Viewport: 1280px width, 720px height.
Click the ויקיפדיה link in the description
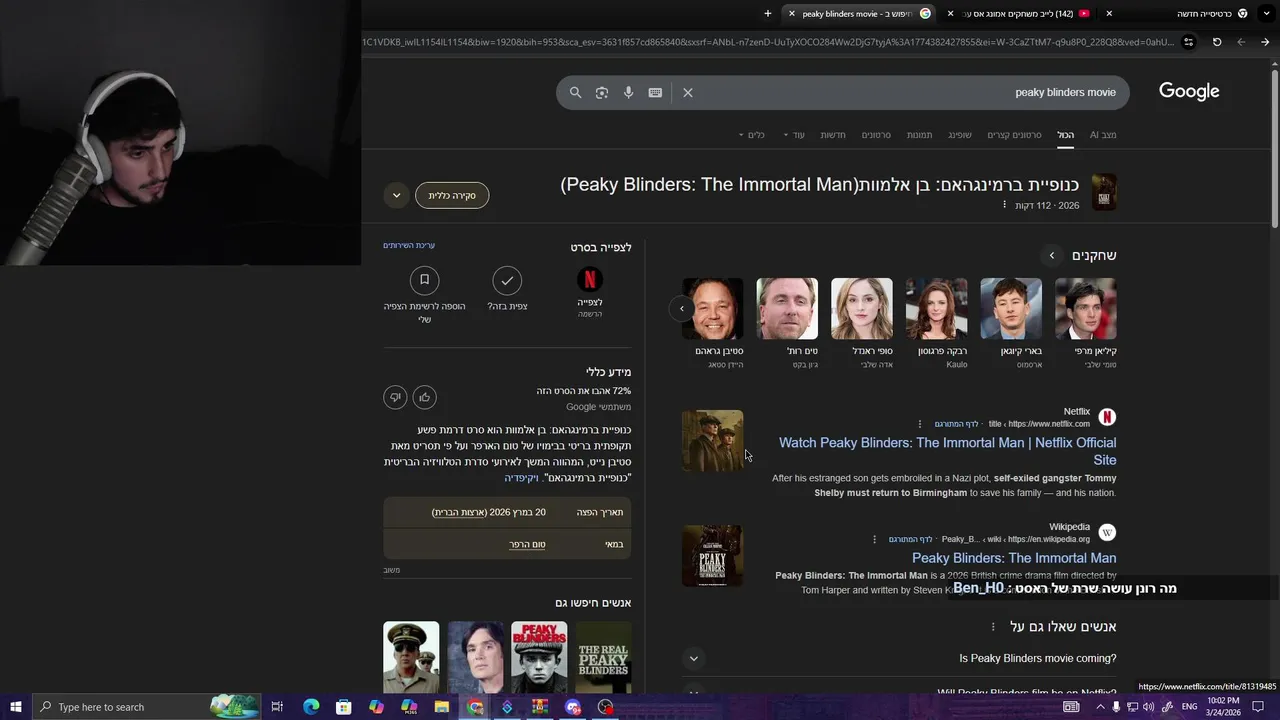521,478
